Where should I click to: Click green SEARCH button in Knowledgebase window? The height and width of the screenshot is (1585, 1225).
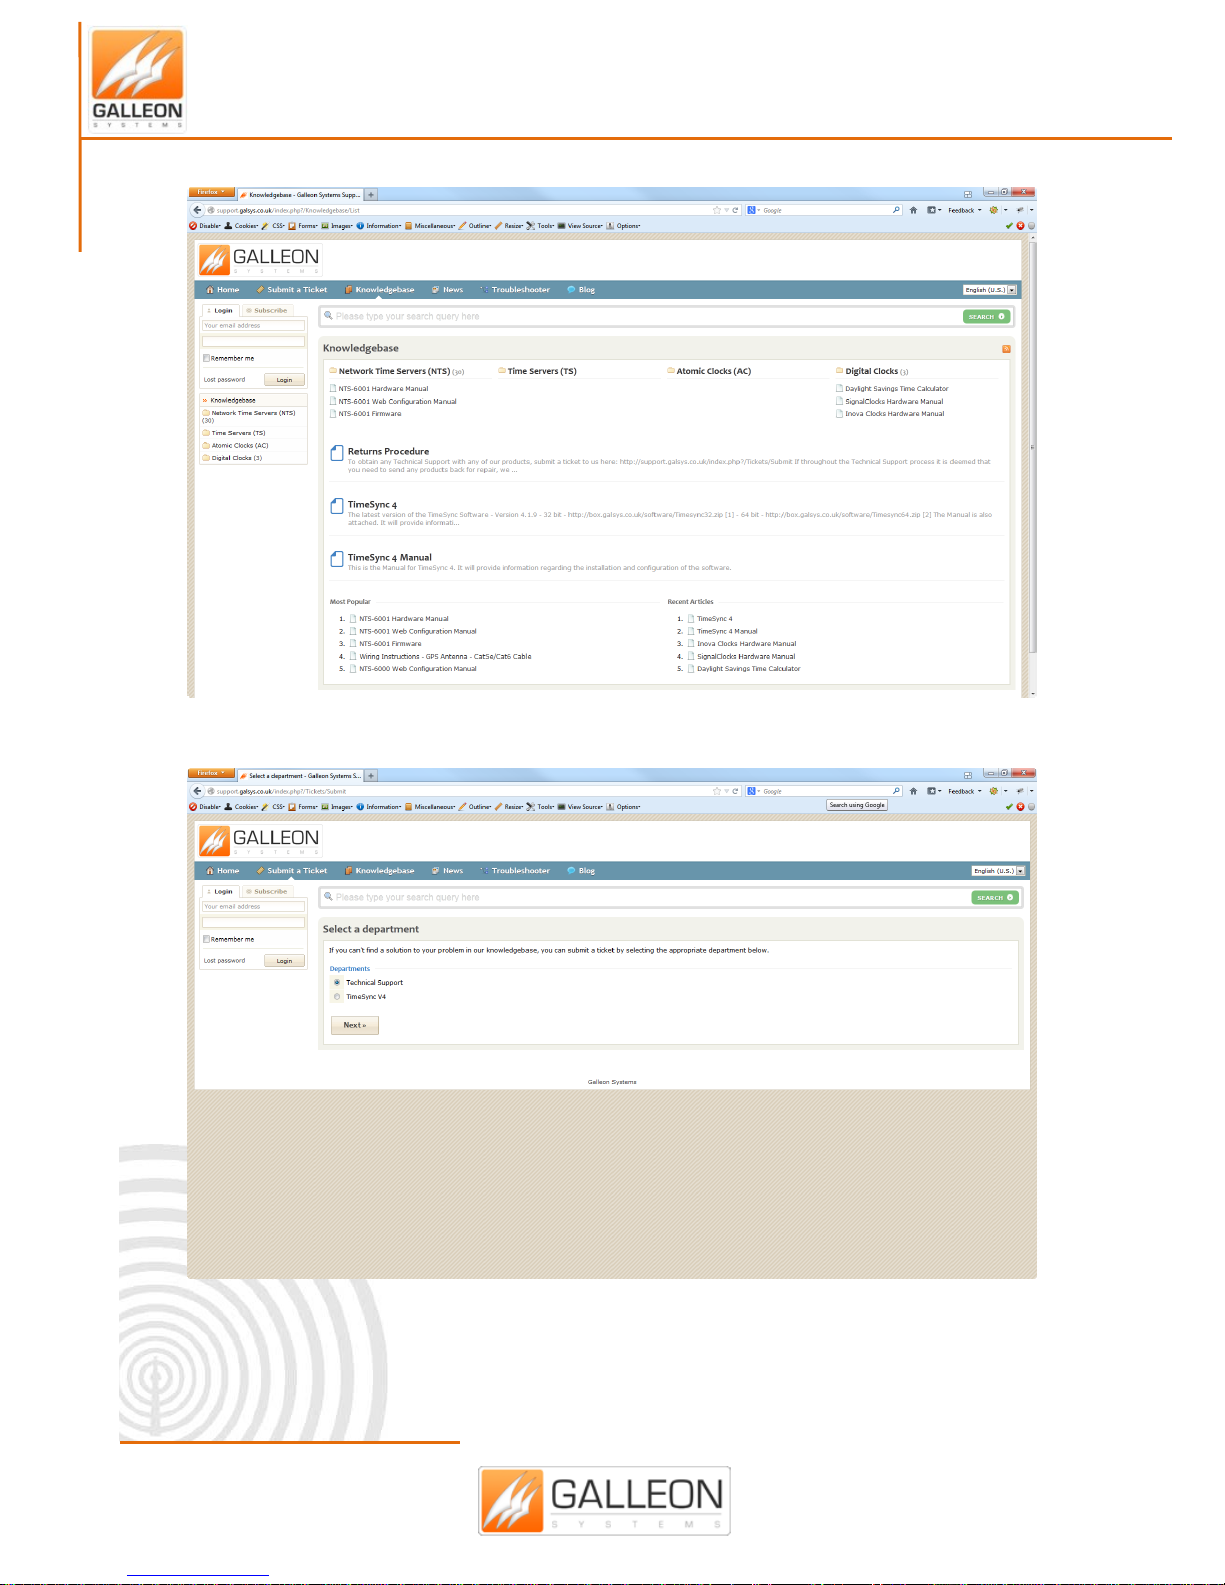pyautogui.click(x=986, y=317)
